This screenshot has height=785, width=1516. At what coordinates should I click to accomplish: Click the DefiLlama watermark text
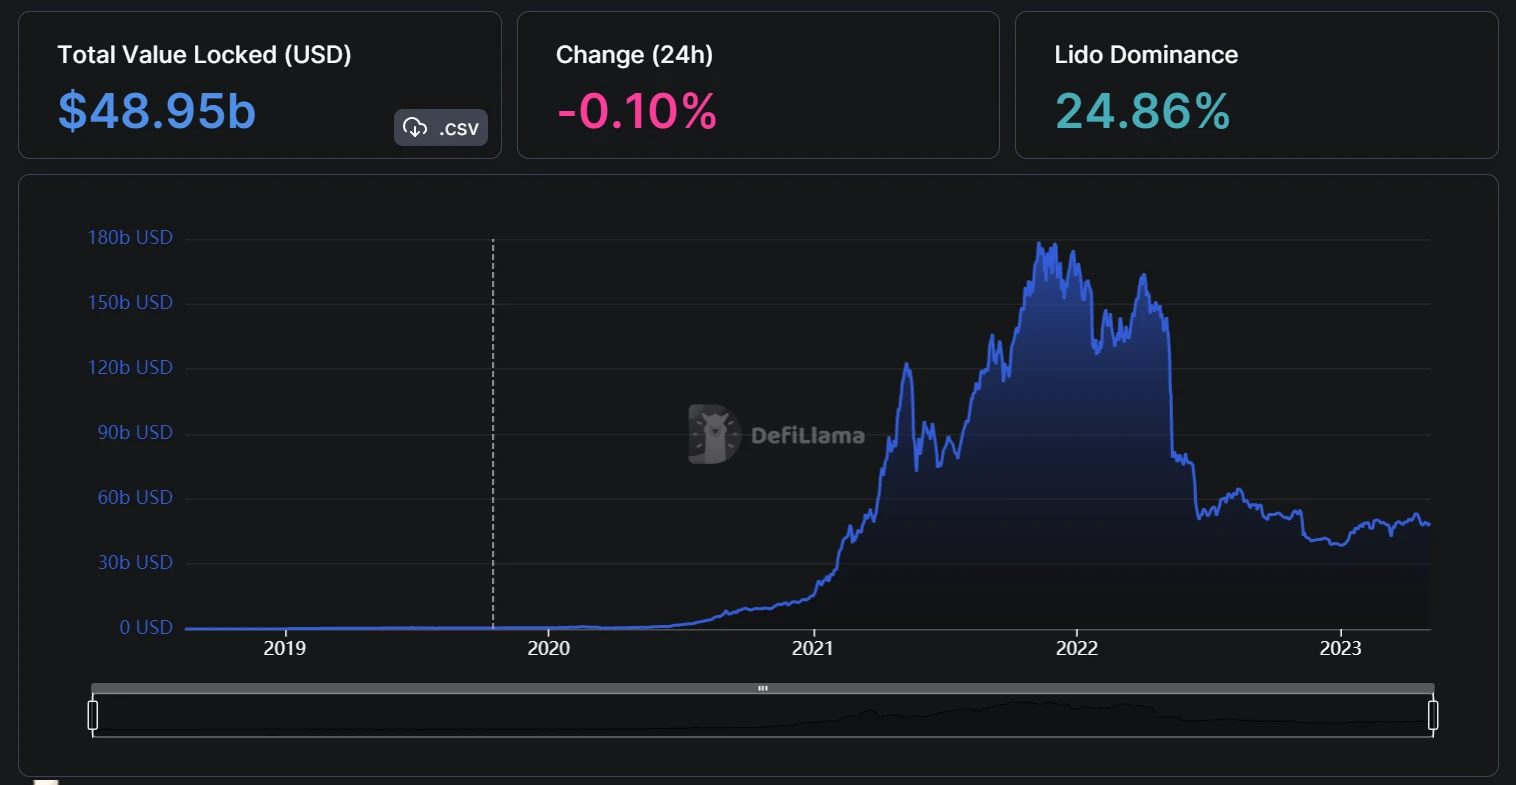coord(807,435)
